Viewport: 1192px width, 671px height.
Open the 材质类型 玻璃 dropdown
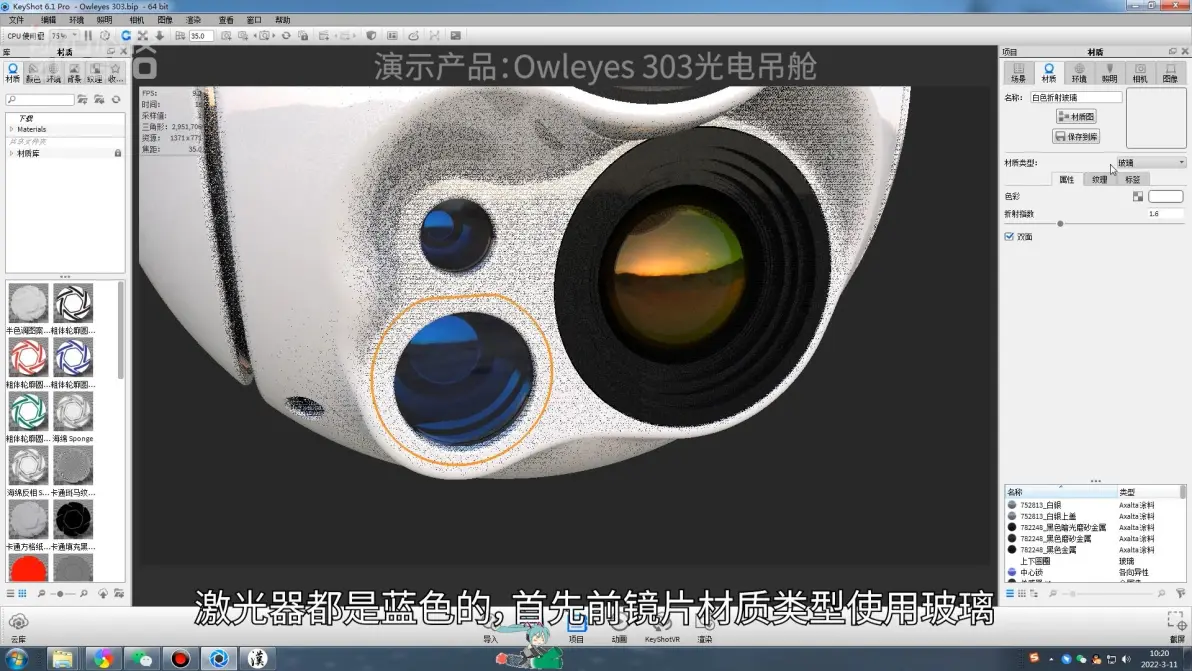(1150, 163)
